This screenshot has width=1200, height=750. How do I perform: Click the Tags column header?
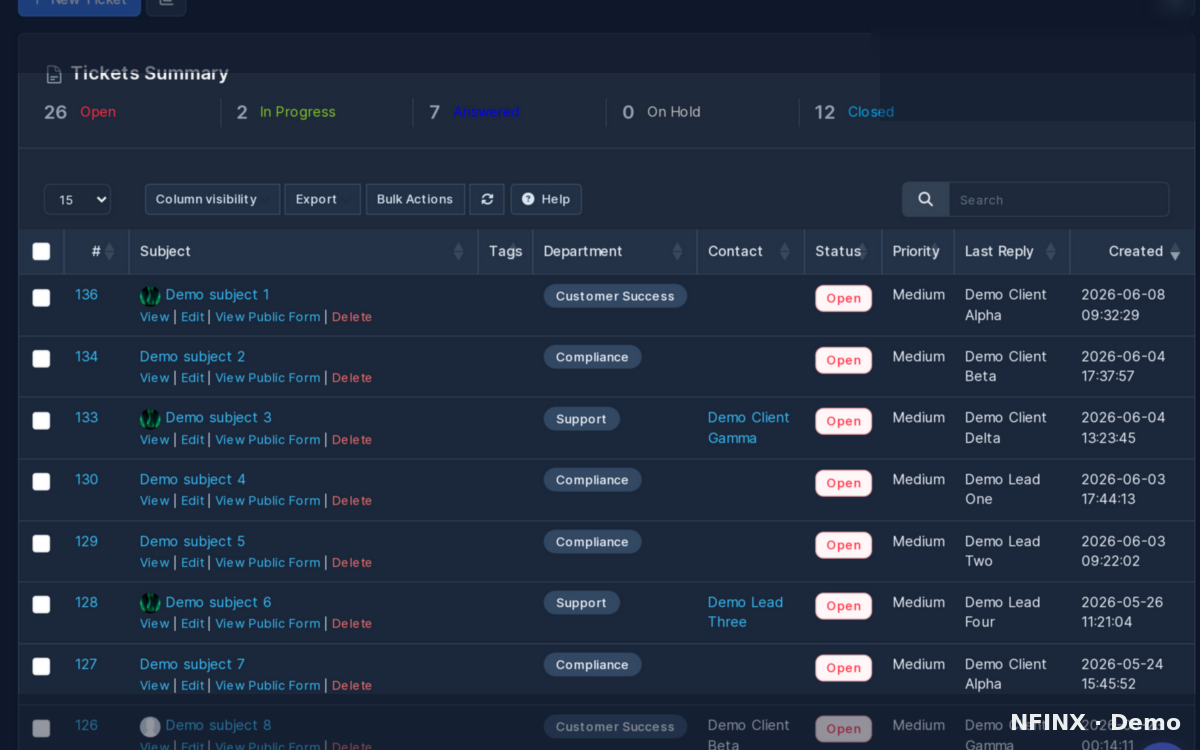(505, 252)
